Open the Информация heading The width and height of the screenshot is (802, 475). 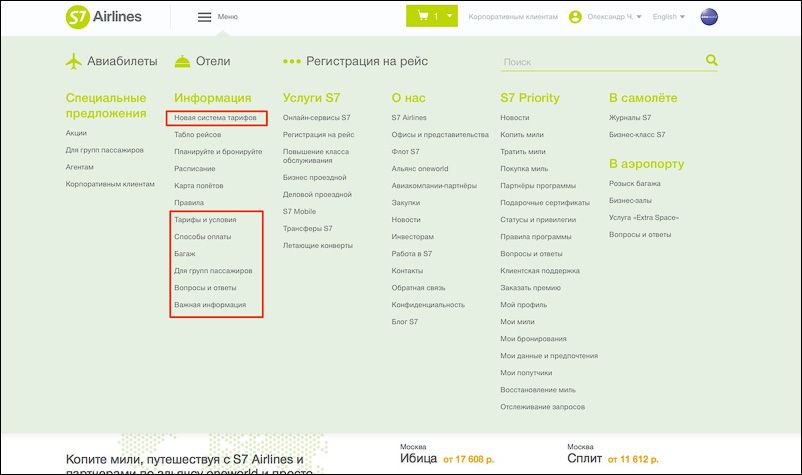click(213, 98)
